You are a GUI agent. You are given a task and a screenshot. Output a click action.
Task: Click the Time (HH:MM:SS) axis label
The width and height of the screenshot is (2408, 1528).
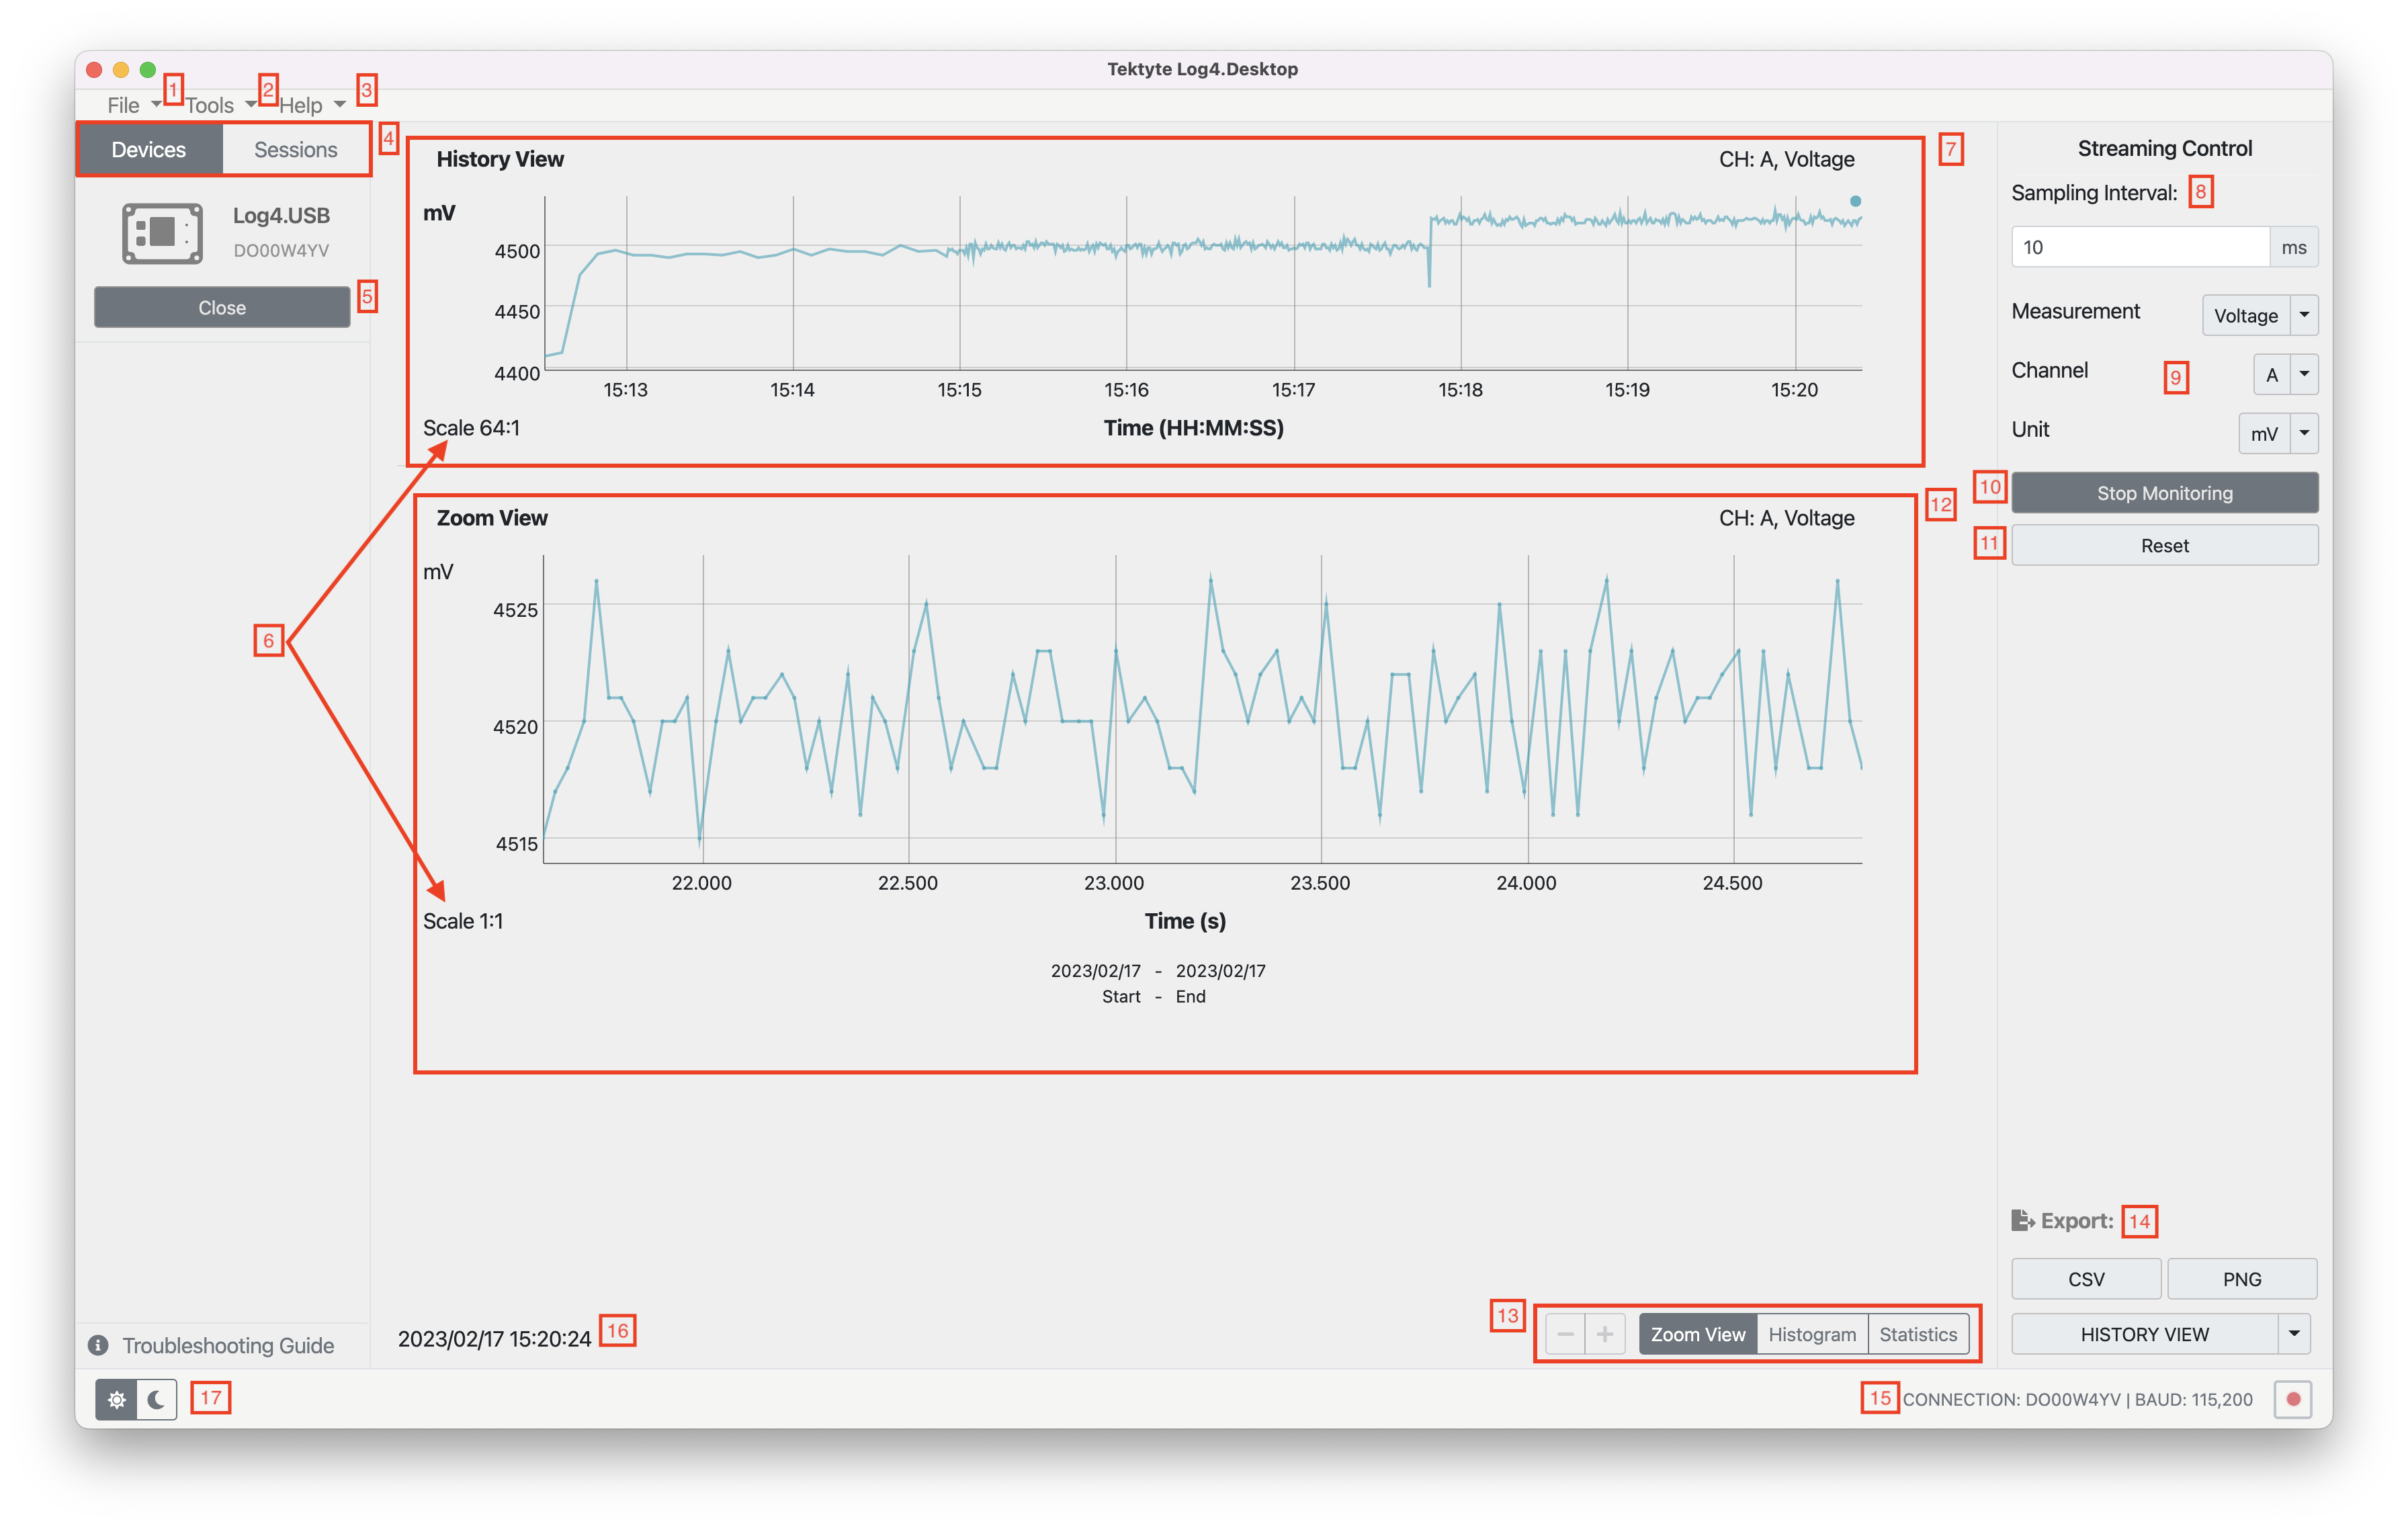coord(1193,428)
